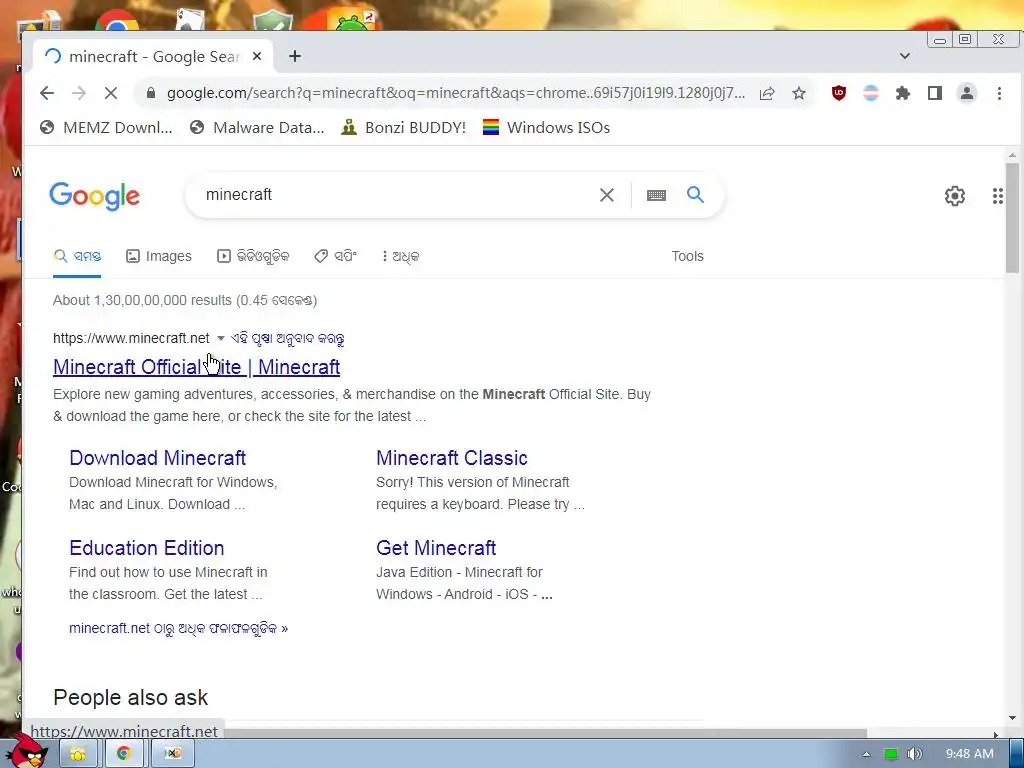Open the Education Edition sitelink
Screen dimensions: 1024x768
(x=147, y=548)
